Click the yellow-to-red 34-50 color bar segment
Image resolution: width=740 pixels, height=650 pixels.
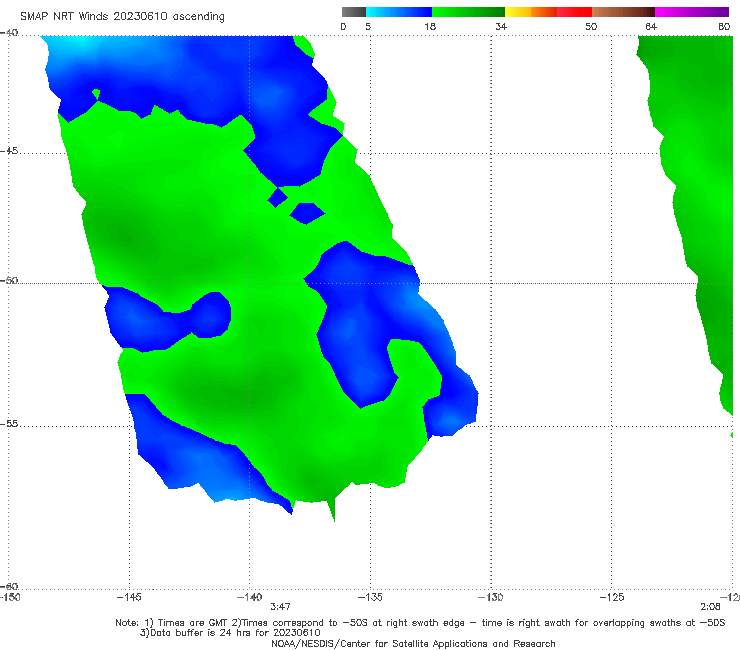[x=548, y=12]
